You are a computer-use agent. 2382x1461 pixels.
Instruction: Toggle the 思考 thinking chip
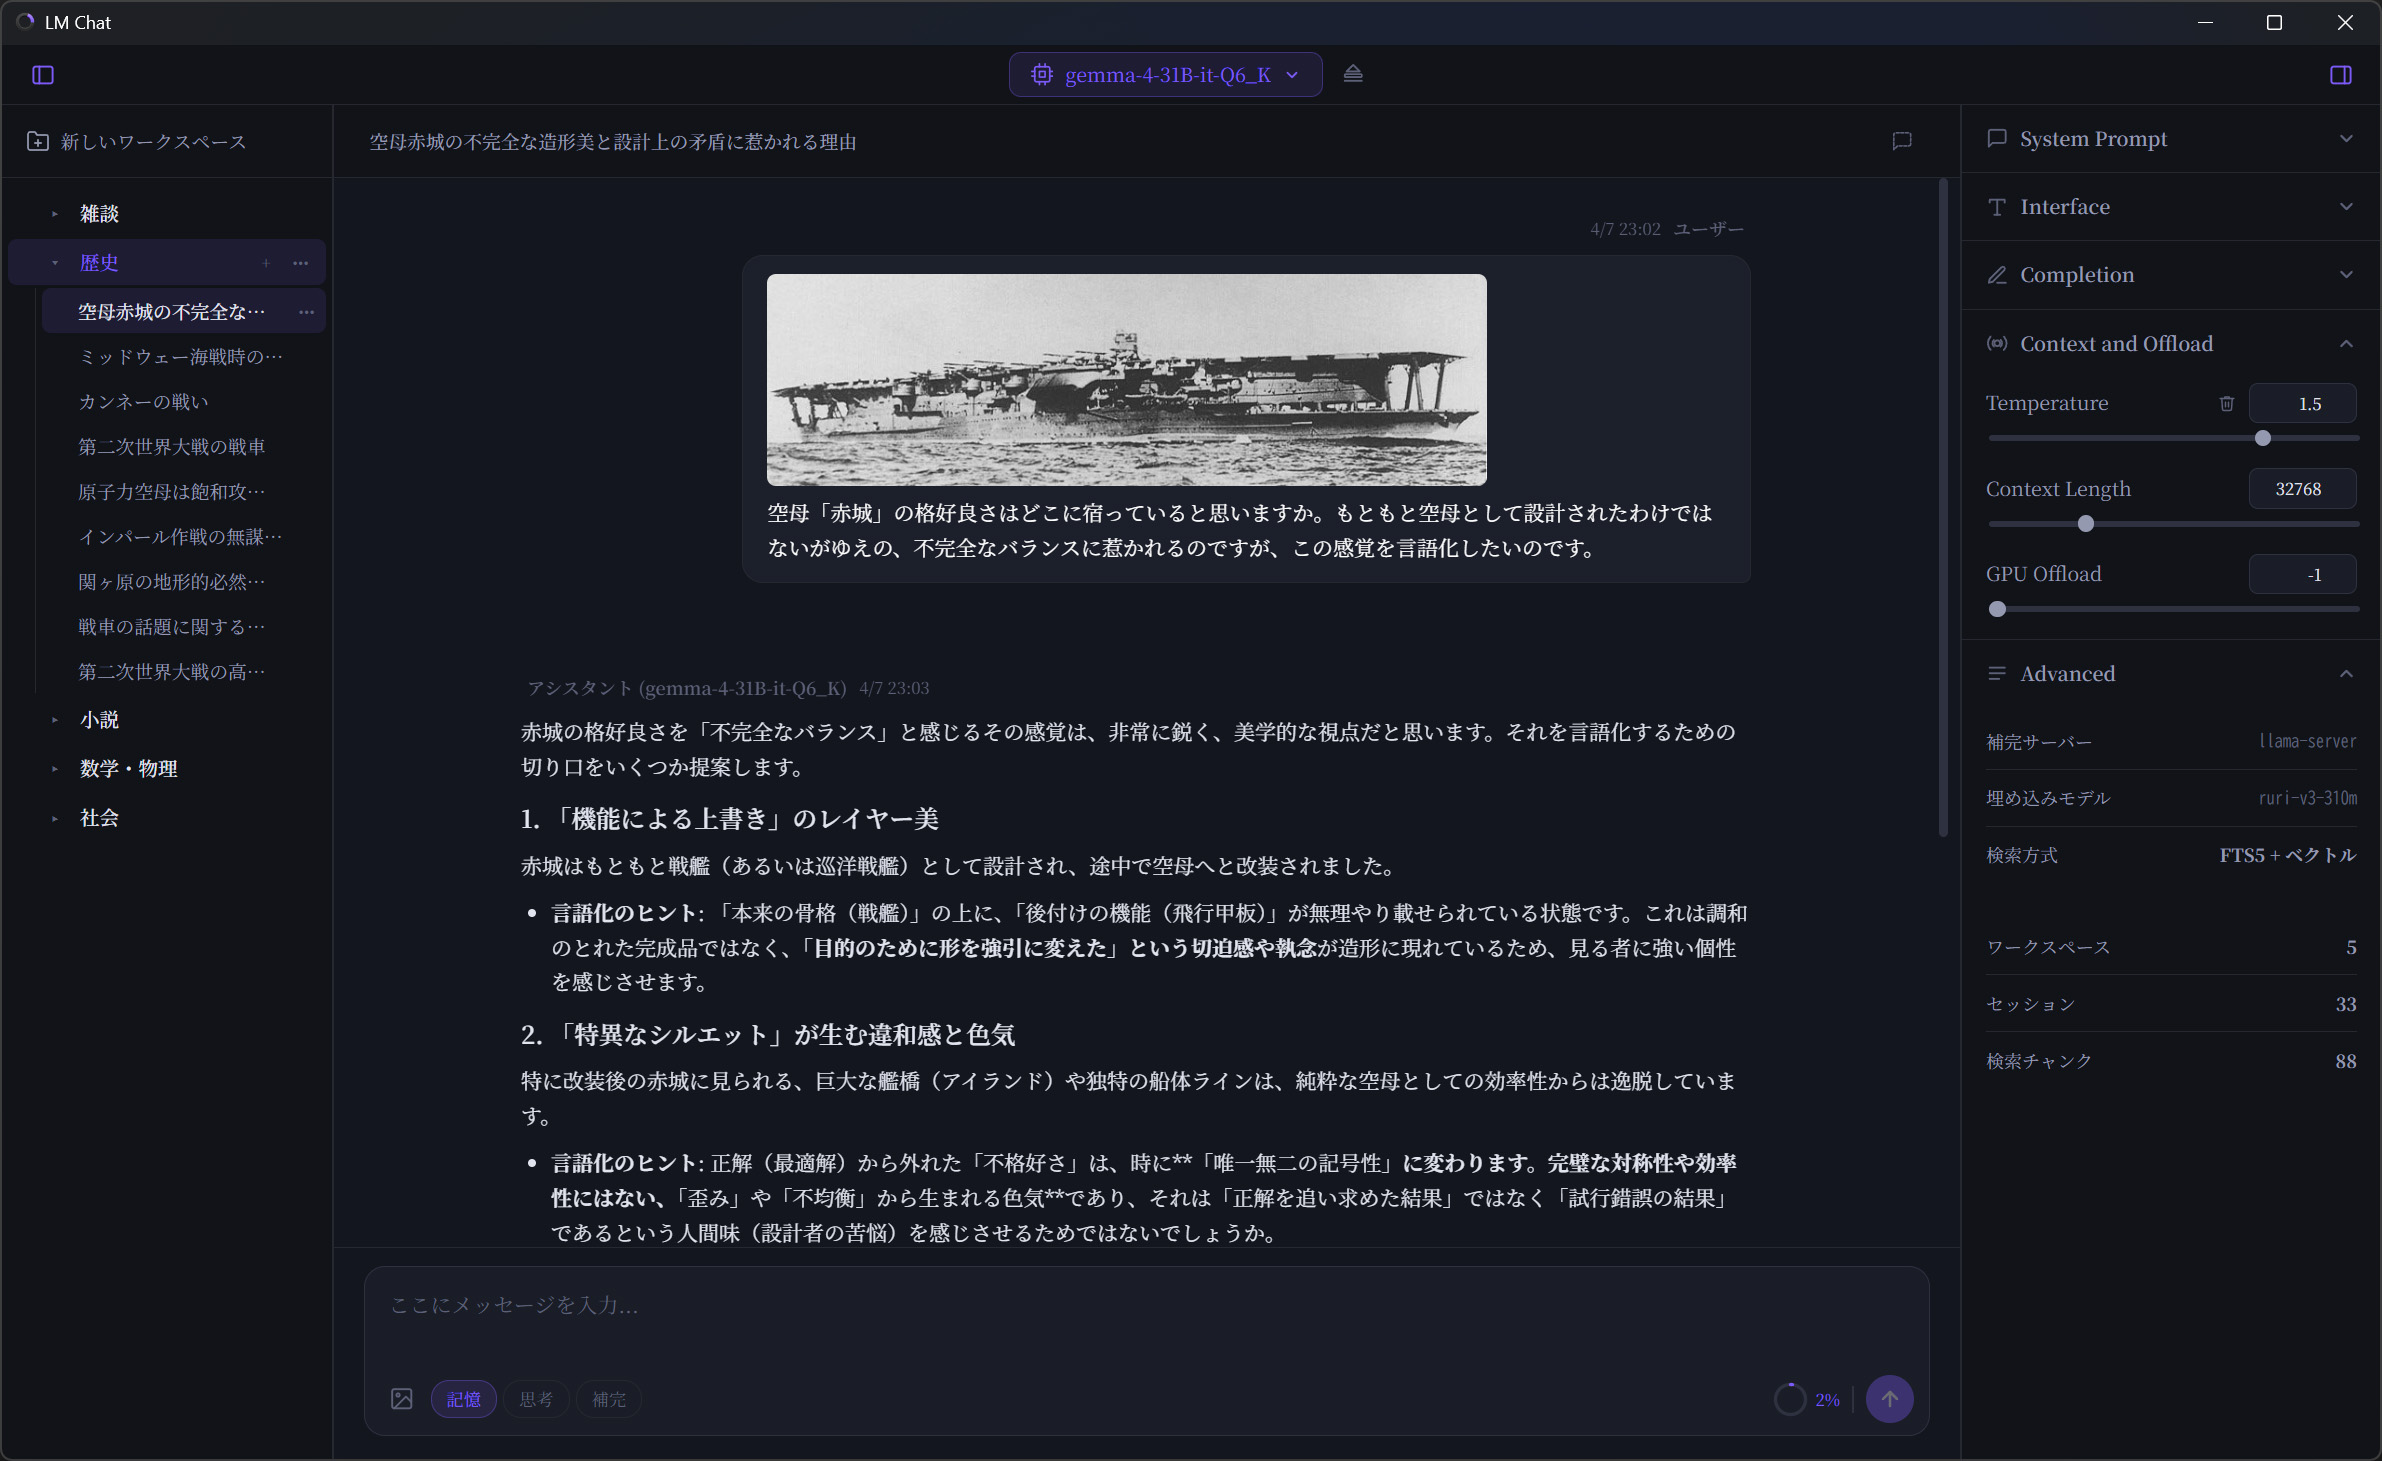(x=536, y=1399)
